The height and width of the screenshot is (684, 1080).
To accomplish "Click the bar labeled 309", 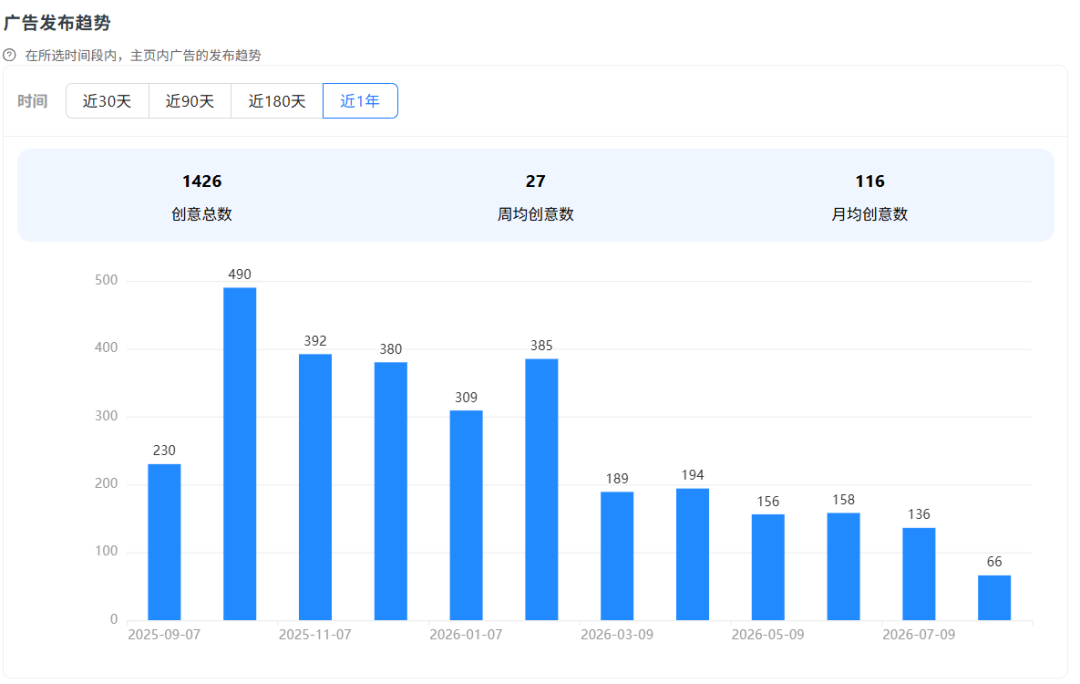I will [x=466, y=515].
